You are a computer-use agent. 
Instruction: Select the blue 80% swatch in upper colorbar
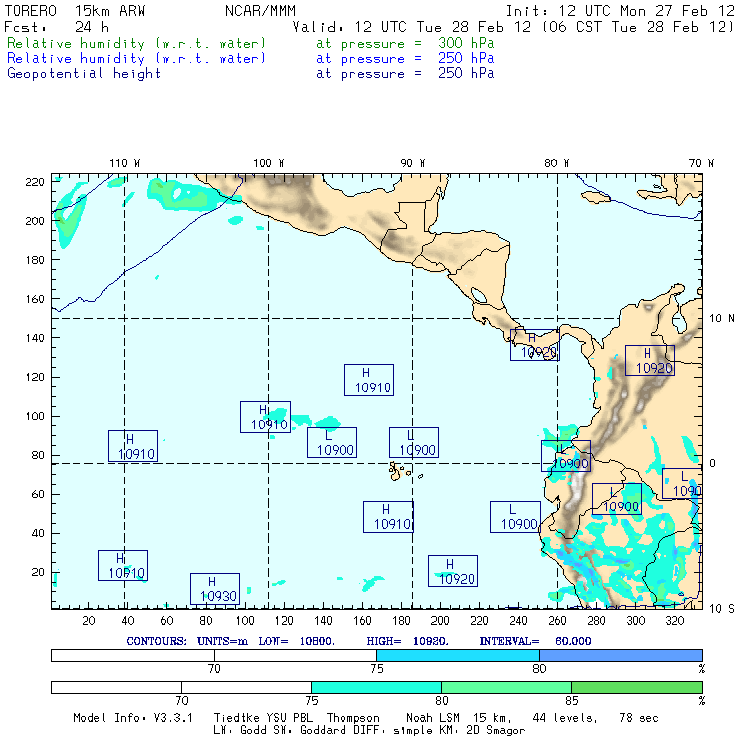[620, 654]
